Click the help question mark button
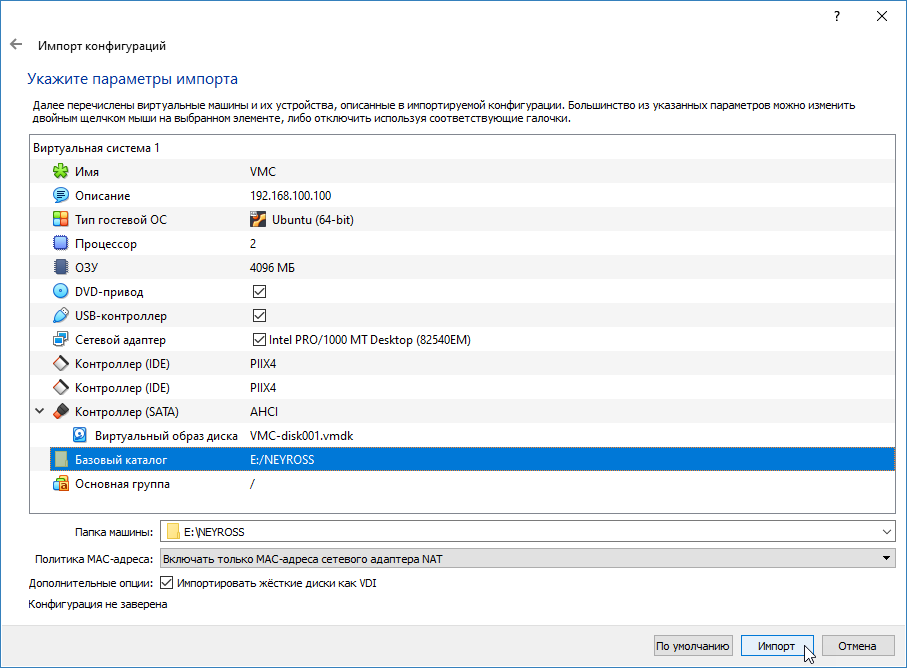 click(x=836, y=17)
